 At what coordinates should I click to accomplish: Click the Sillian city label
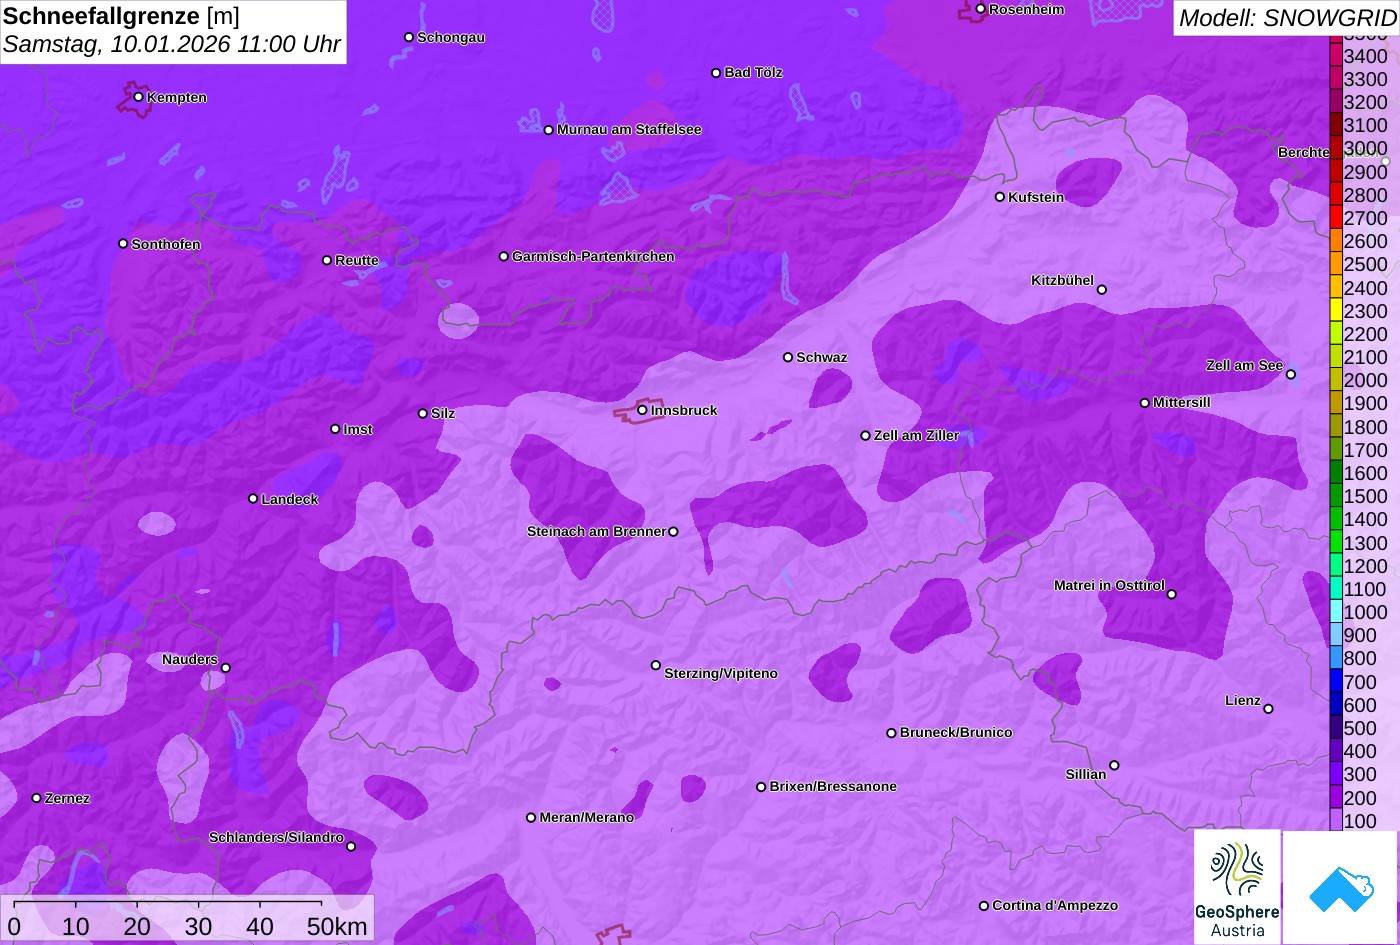point(1086,774)
